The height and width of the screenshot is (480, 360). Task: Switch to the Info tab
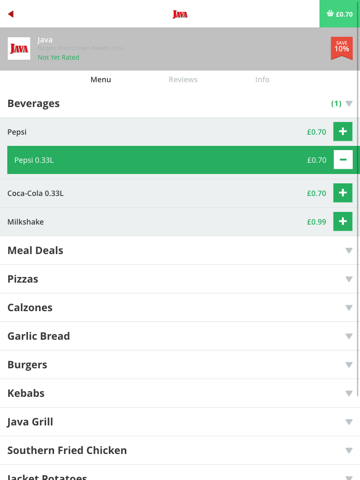[x=262, y=80]
